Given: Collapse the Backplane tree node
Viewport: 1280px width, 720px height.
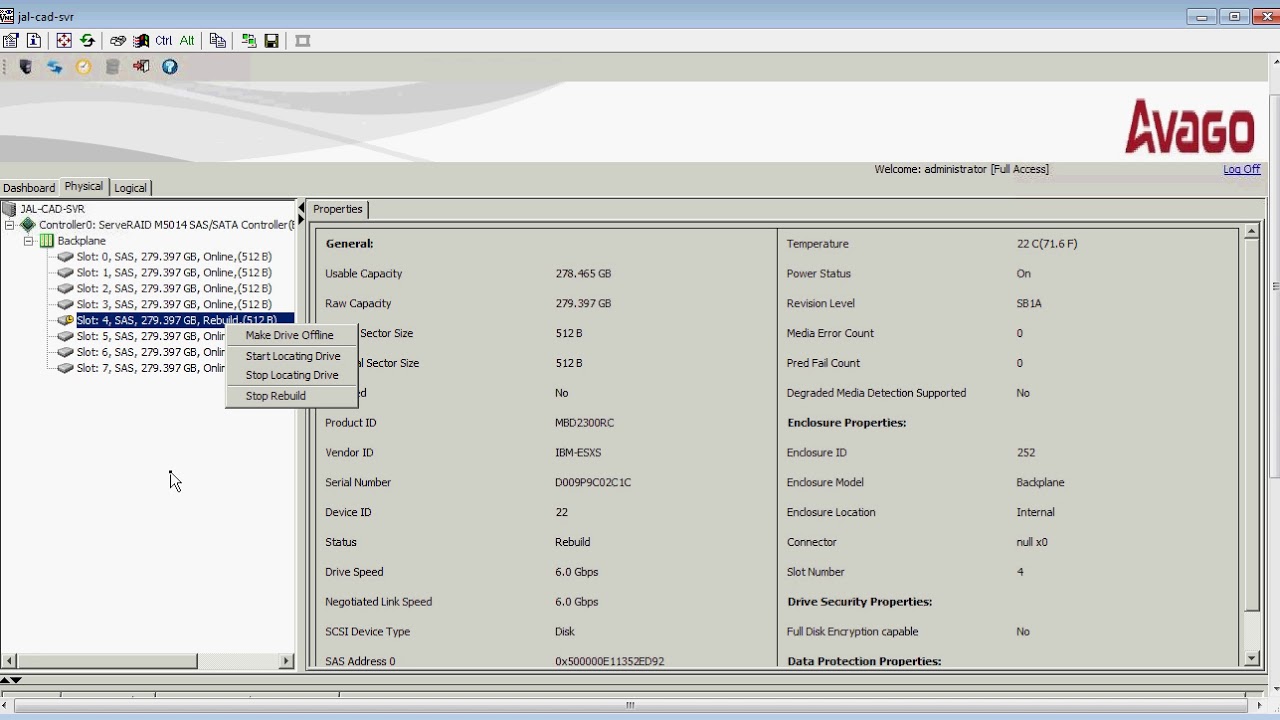Looking at the screenshot, I should pos(29,241).
